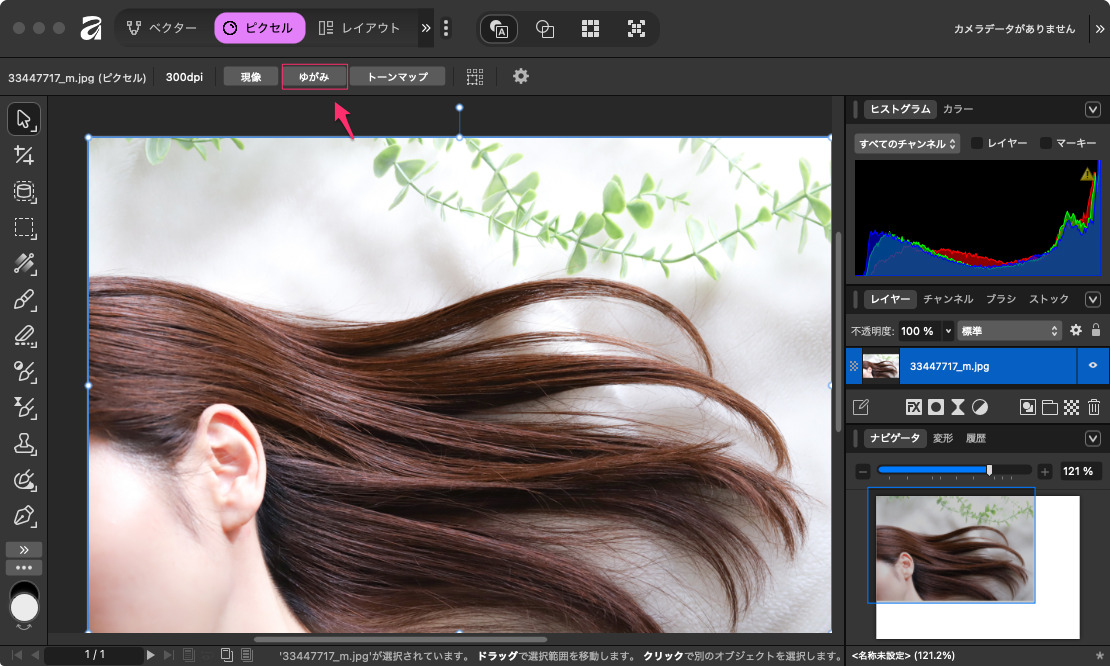This screenshot has height=666, width=1110.
Task: Select the Crop tool
Action: (24, 155)
